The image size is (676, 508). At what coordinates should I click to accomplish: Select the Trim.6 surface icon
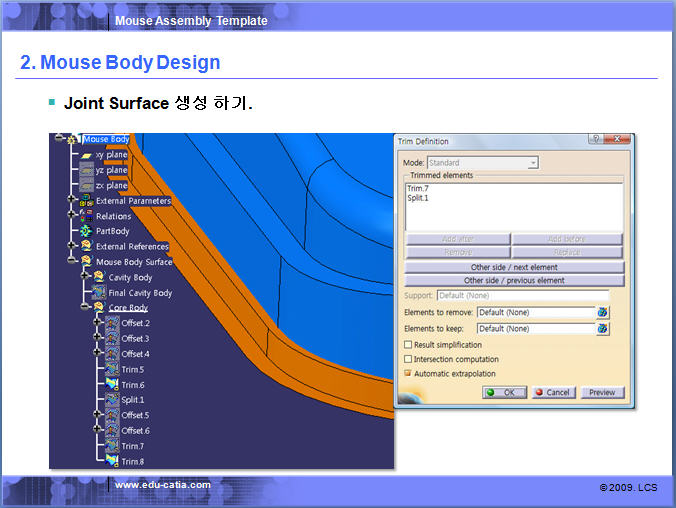(x=110, y=384)
